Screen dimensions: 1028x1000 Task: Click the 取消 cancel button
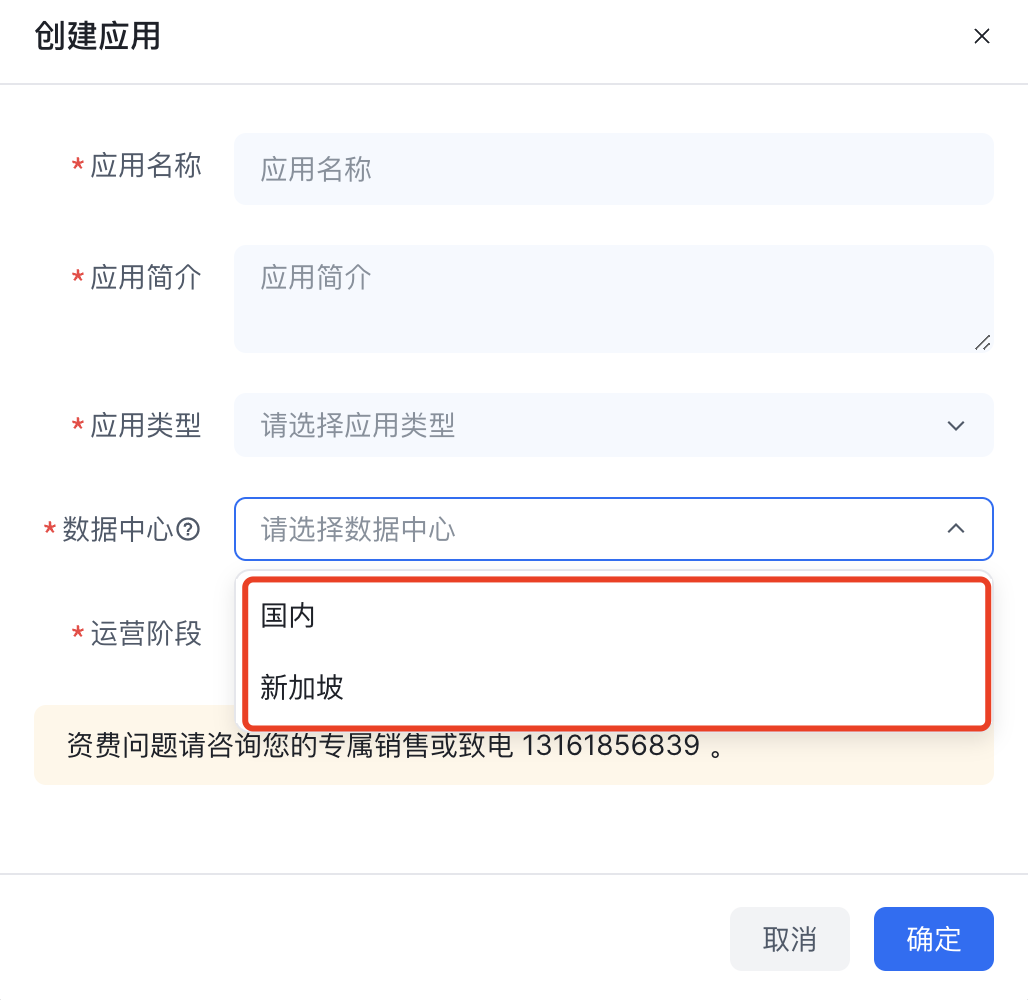(789, 939)
